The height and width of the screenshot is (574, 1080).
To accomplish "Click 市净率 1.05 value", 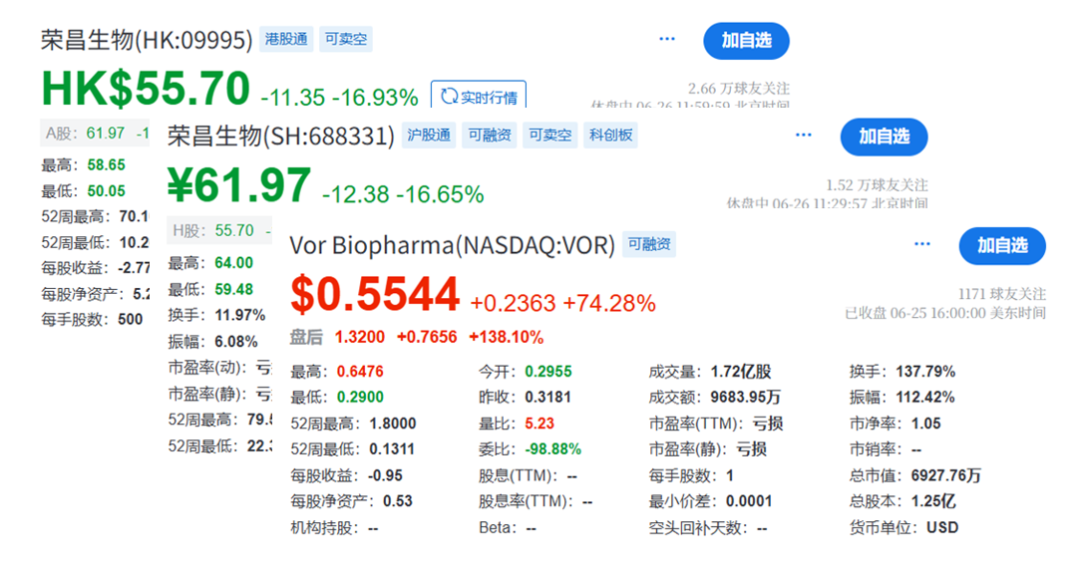I will [x=926, y=423].
